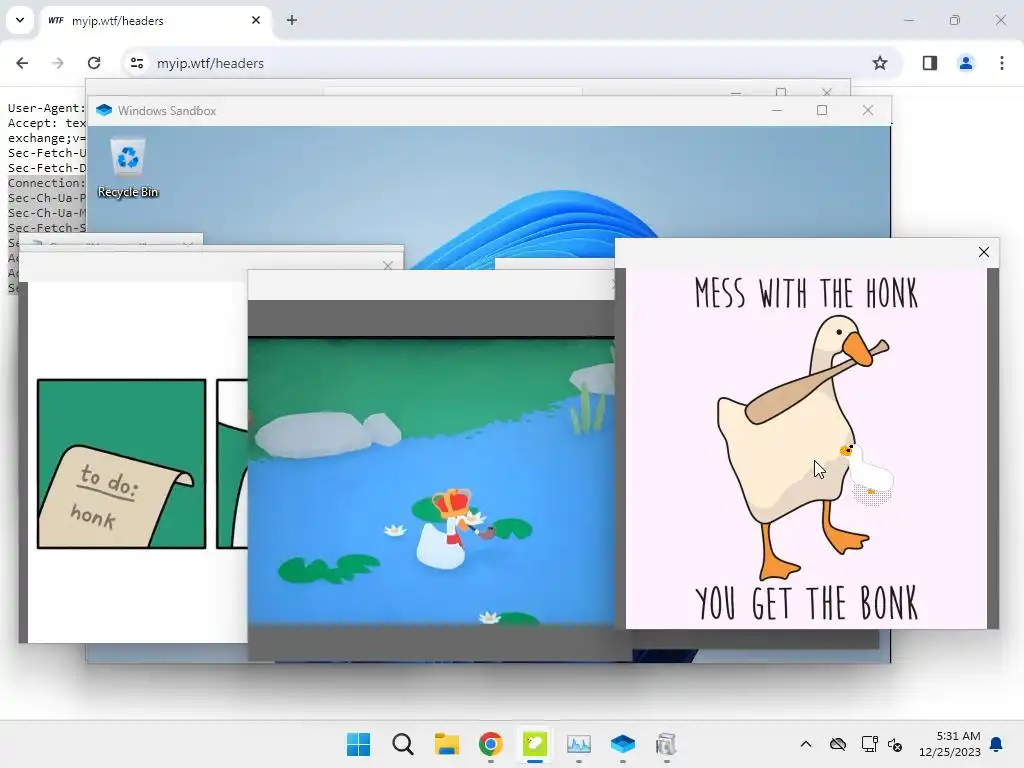Select the myip.wtf/headers tab
Viewport: 1024px width, 768px height.
[157, 21]
